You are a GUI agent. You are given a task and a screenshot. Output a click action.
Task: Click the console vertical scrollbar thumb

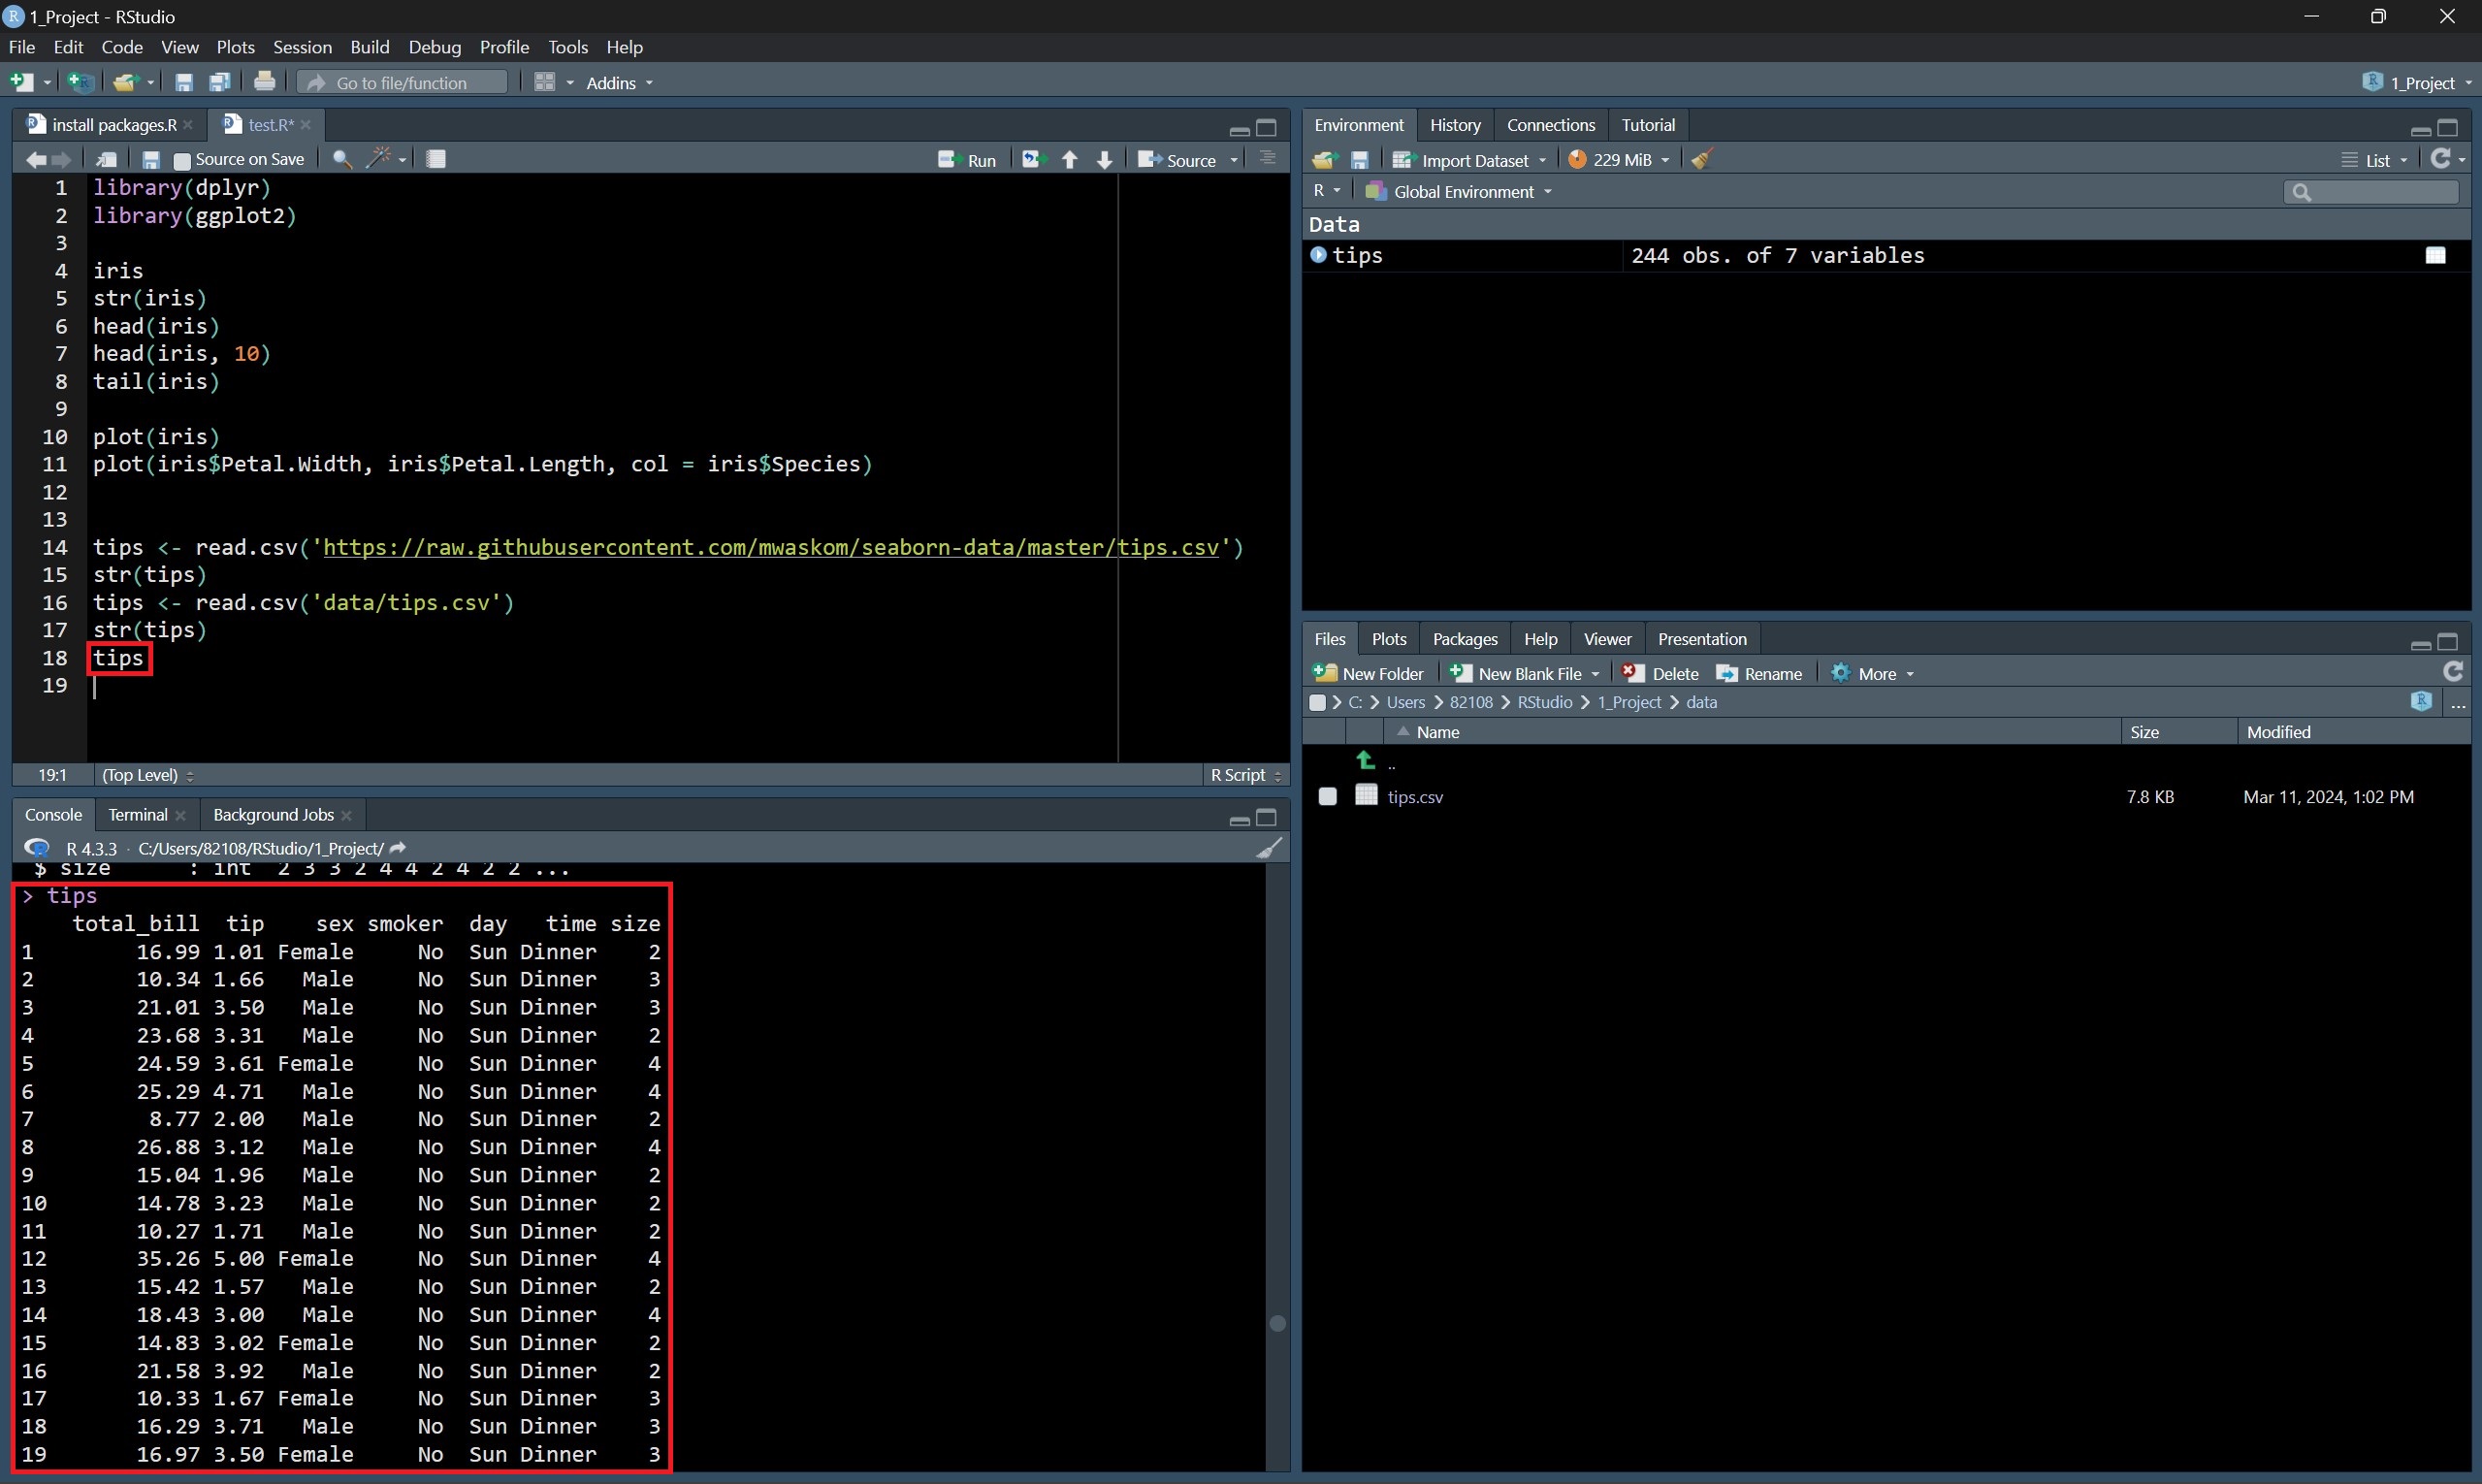1277,1323
